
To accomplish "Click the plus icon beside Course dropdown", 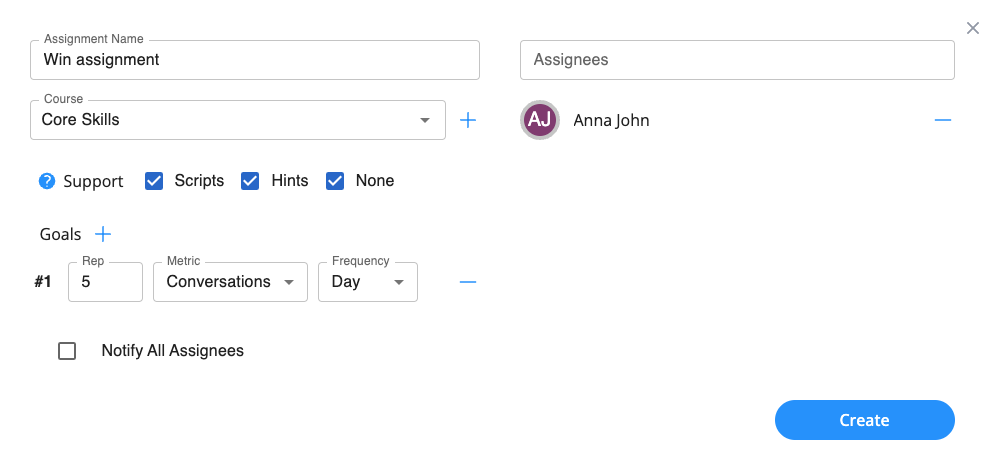I will [468, 120].
